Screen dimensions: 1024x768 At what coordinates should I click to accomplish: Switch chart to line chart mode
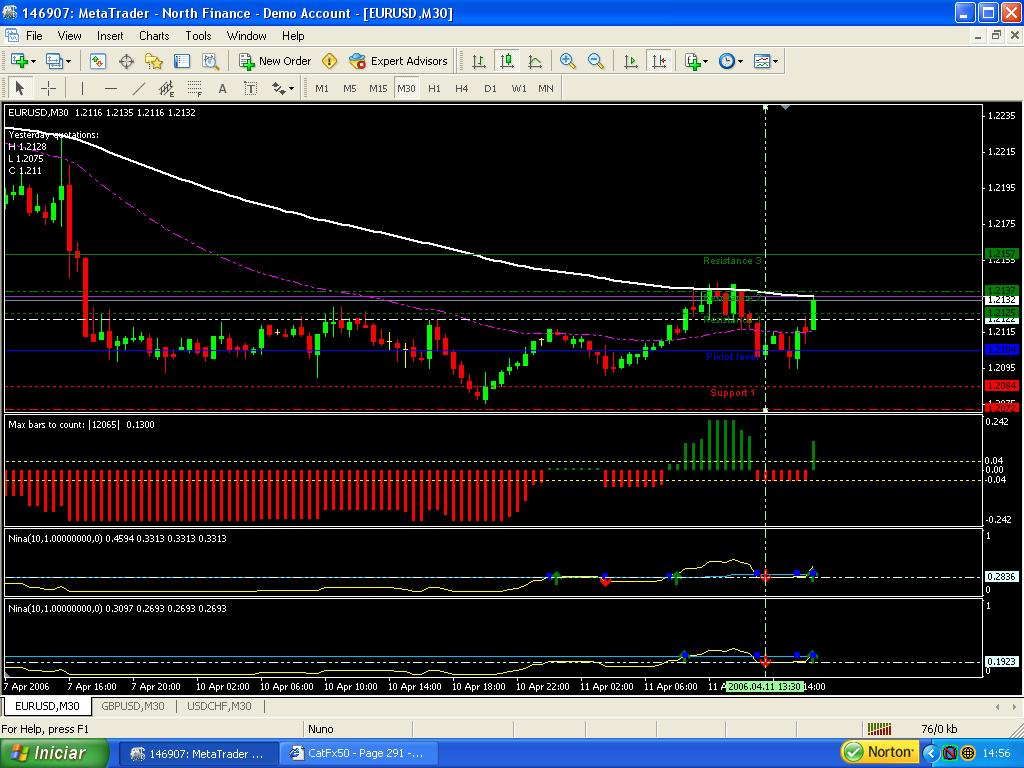point(535,61)
